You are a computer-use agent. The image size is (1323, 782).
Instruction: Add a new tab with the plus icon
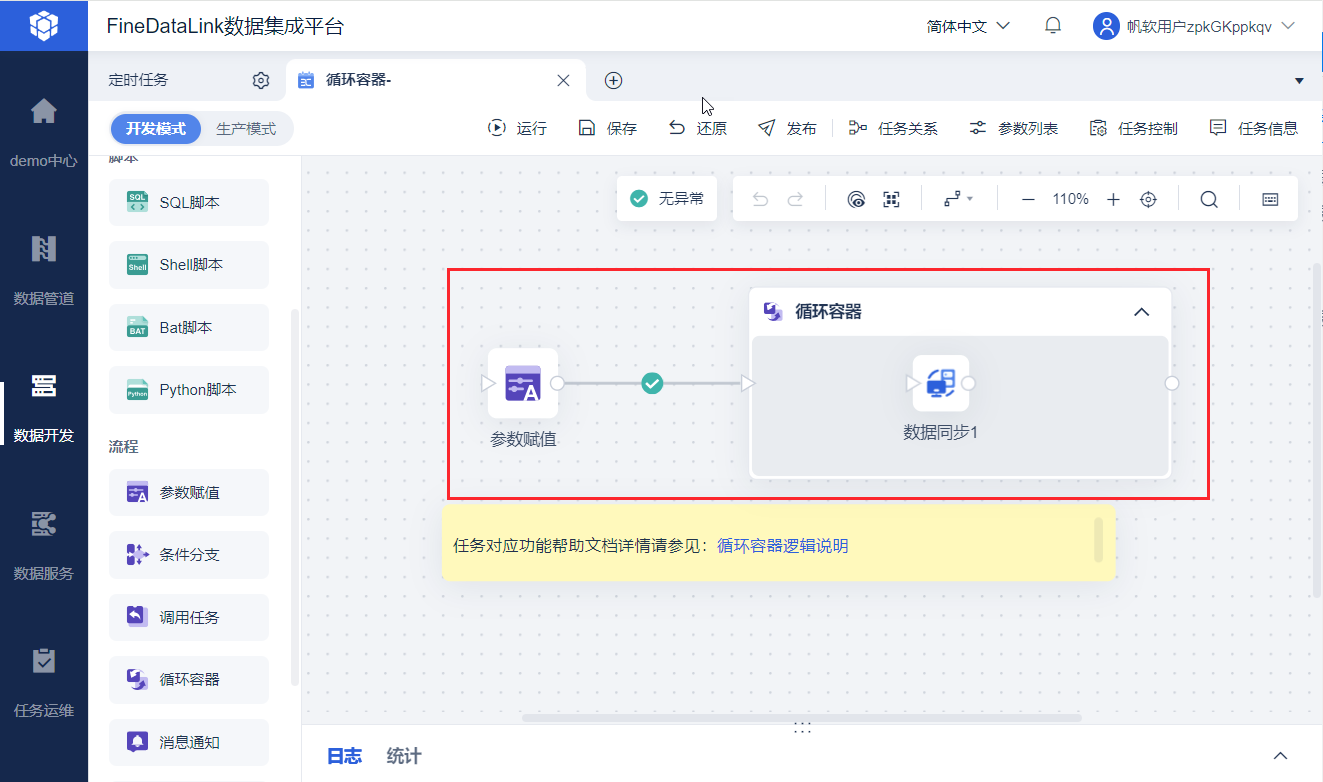(x=614, y=80)
